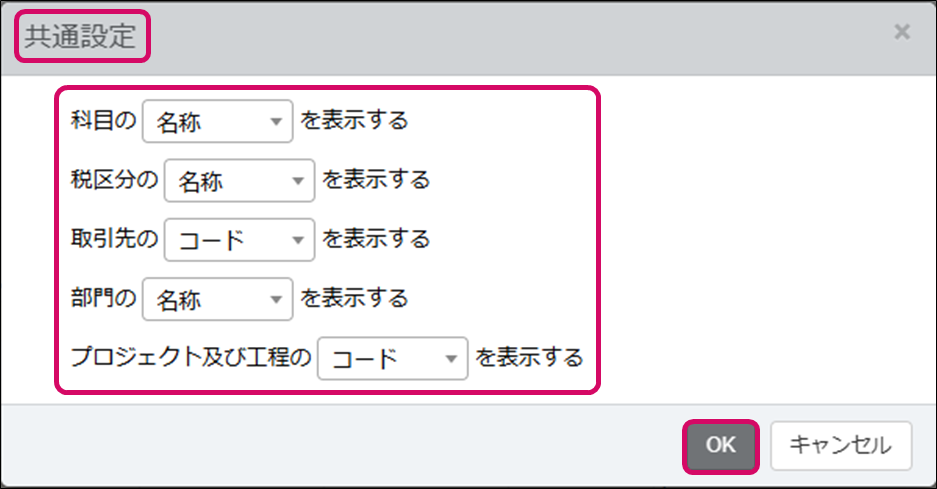This screenshot has height=489, width=937.
Task: Click the 共通設定 dialog title
Action: pyautogui.click(x=80, y=36)
